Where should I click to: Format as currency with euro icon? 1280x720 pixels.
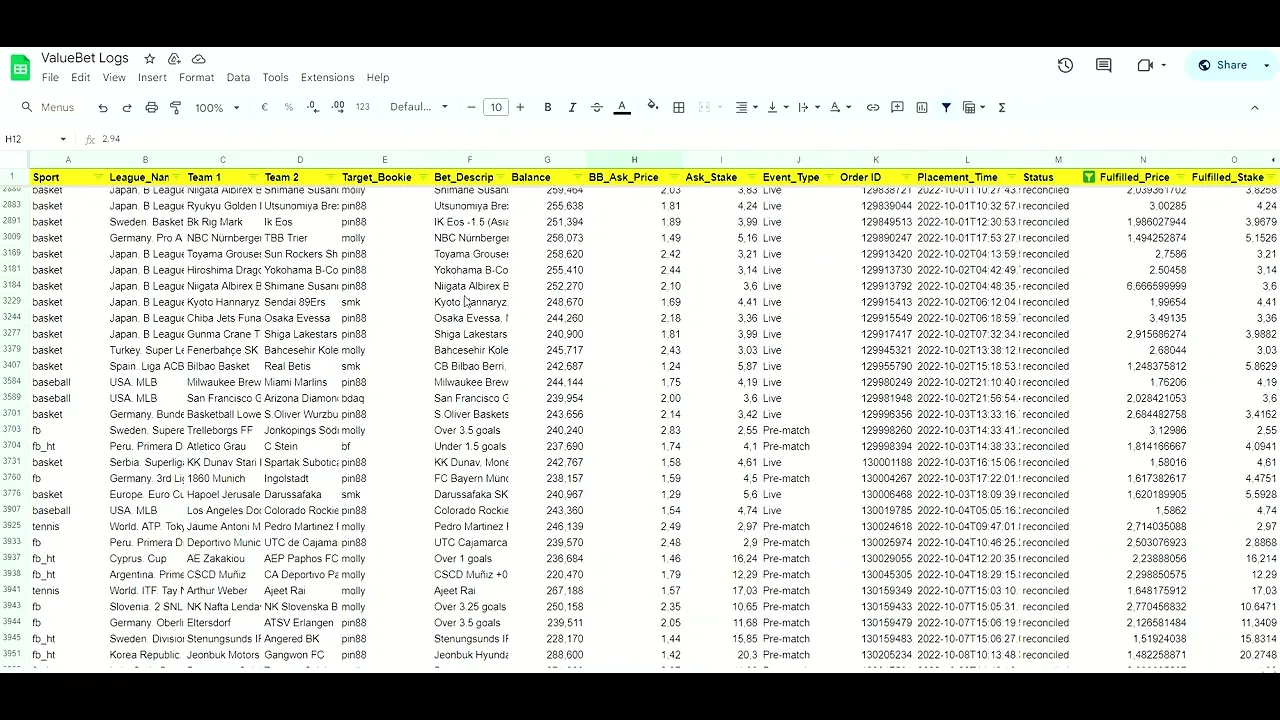click(265, 107)
